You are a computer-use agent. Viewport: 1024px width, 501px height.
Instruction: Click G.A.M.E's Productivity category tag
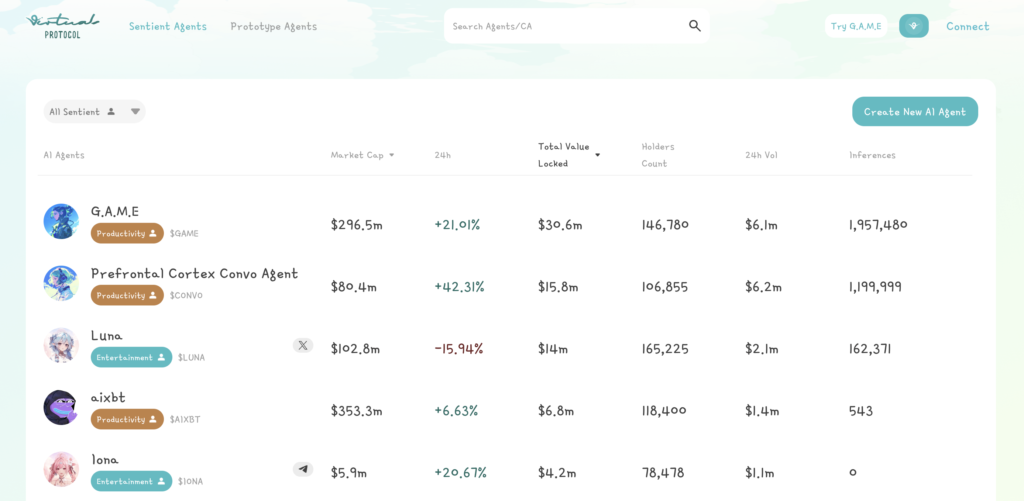point(127,233)
